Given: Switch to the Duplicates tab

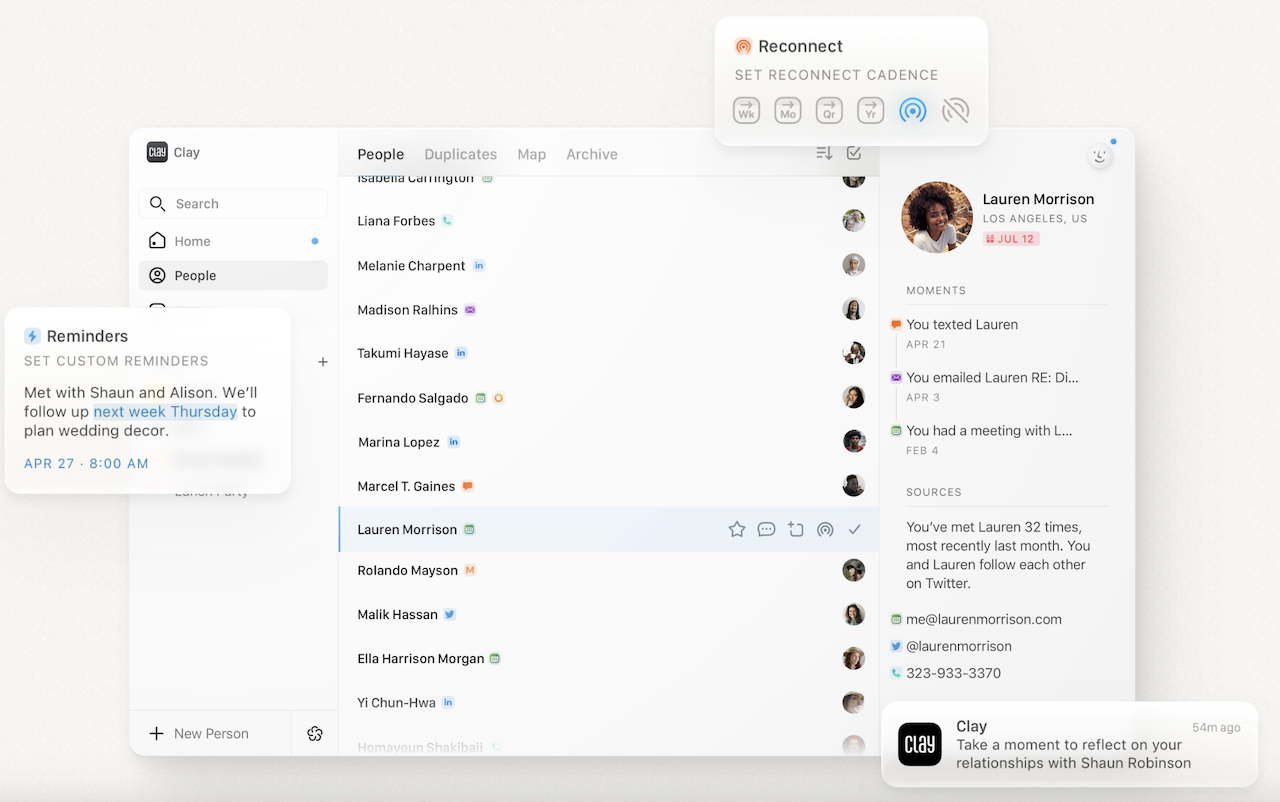Looking at the screenshot, I should point(461,154).
